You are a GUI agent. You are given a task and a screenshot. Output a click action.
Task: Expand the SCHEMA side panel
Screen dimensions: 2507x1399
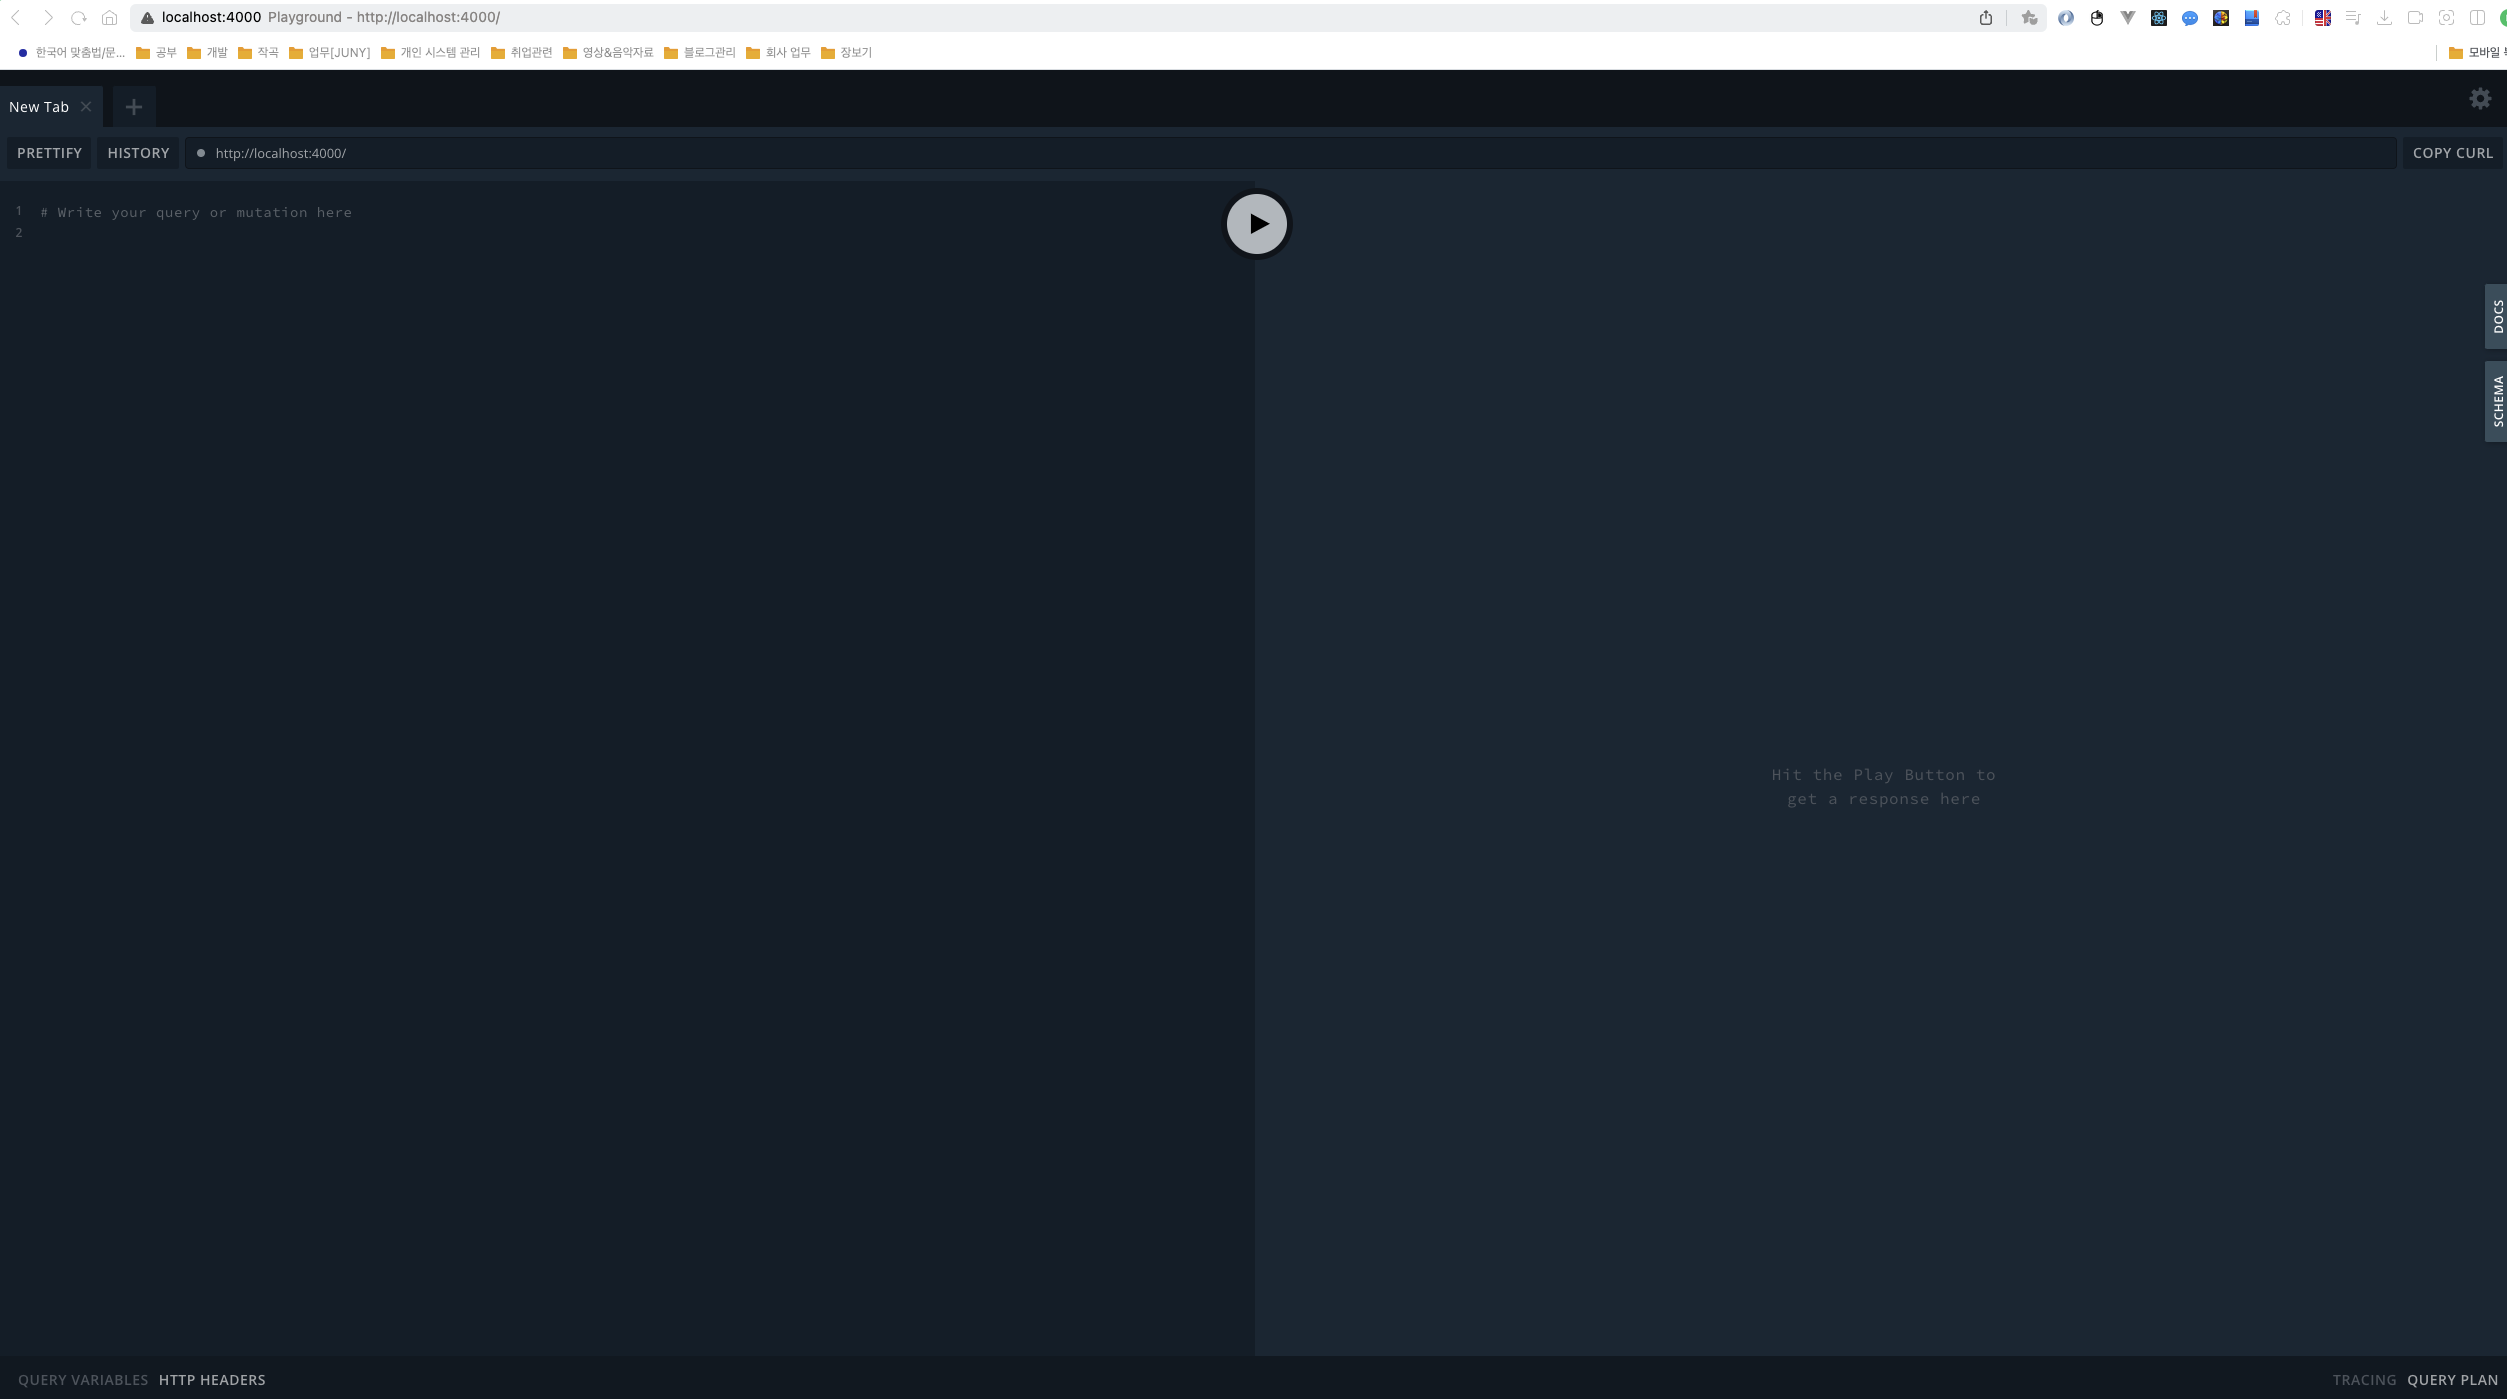point(2496,401)
